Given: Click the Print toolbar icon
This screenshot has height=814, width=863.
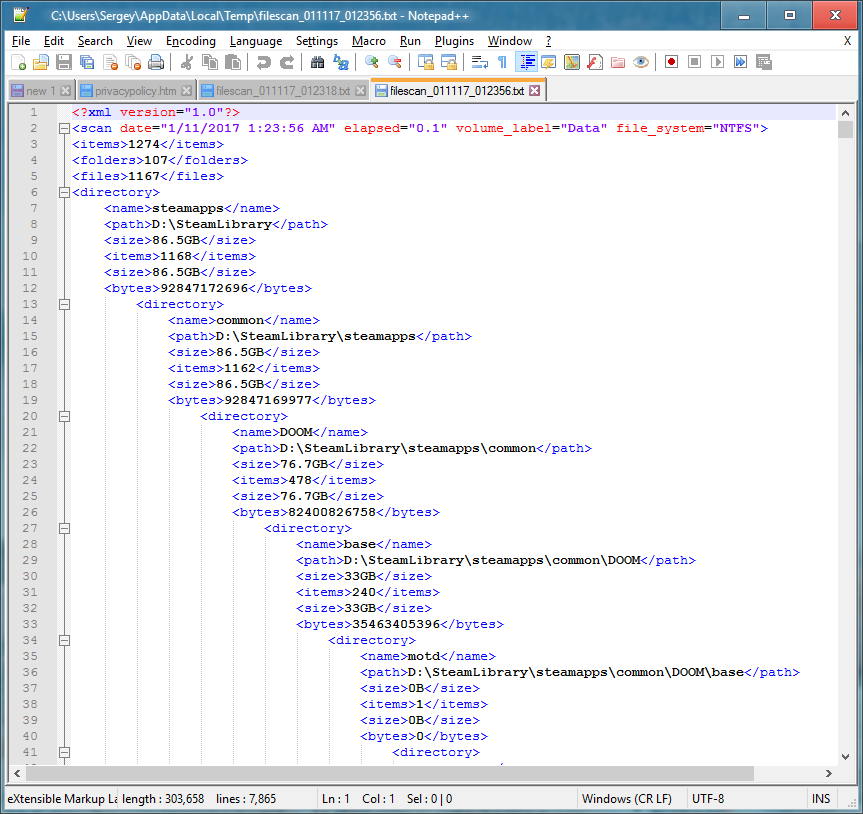Looking at the screenshot, I should tap(156, 62).
